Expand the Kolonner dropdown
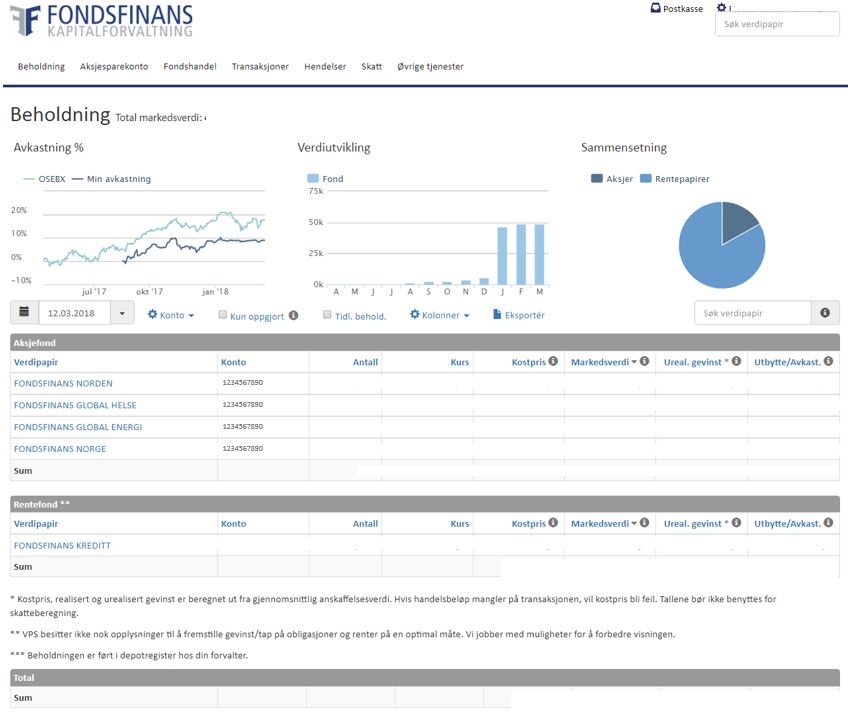Viewport: 850px width, 718px height. (466, 315)
